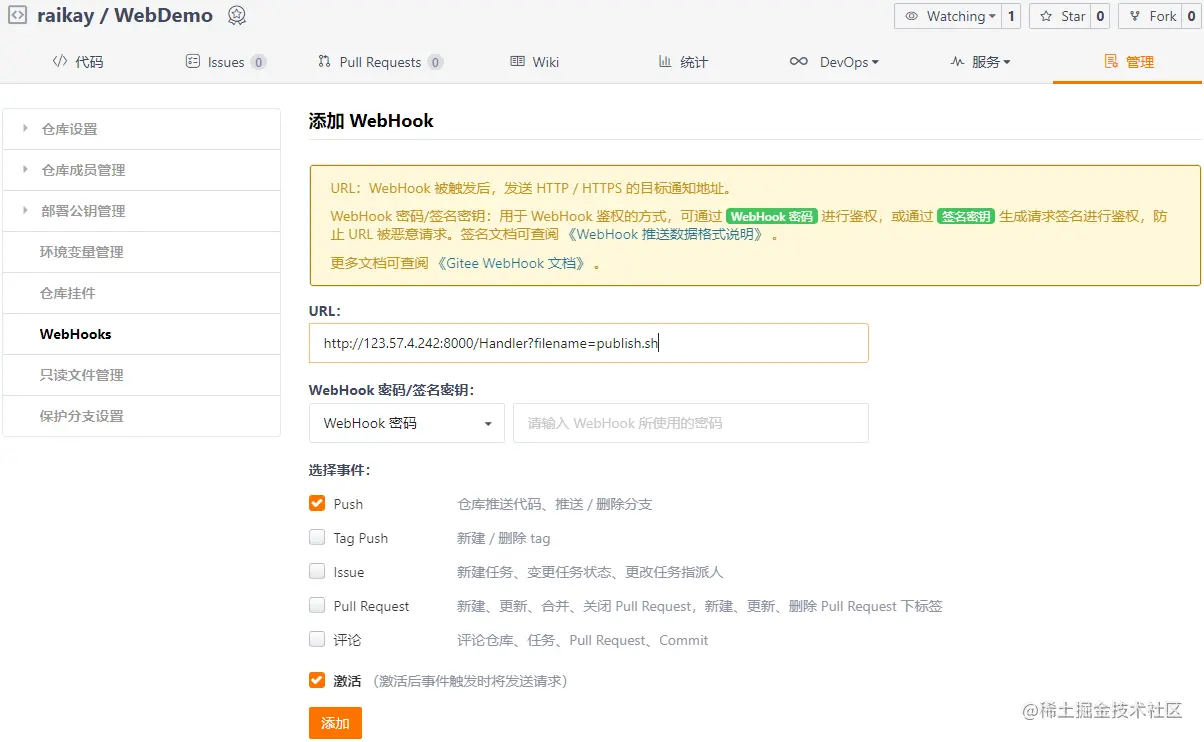Open 仓库挂件 in the sidebar
Screen dimensions: 1204x742
(x=141, y=293)
